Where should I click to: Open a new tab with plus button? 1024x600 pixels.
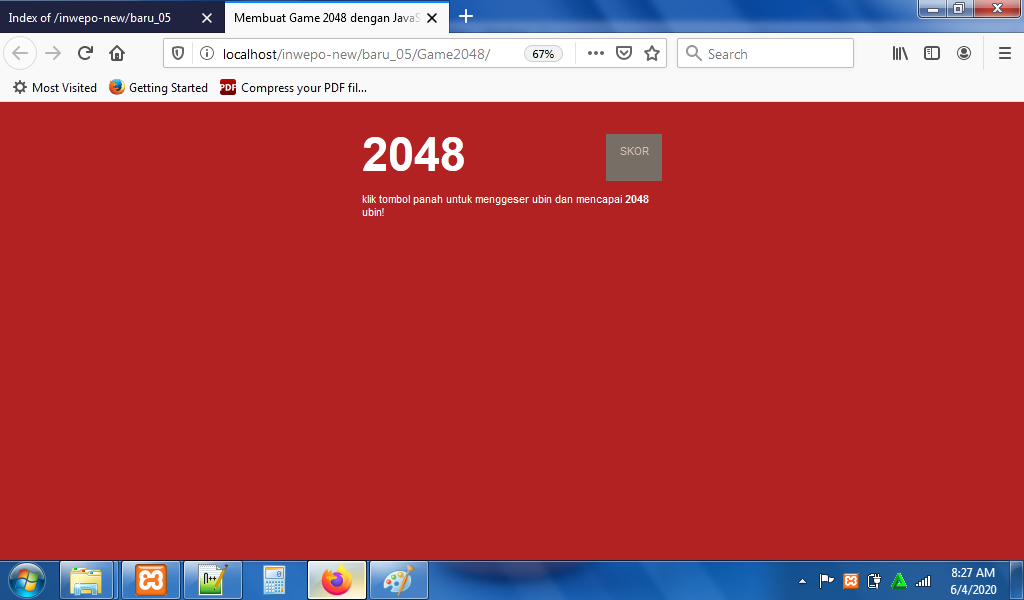[466, 16]
